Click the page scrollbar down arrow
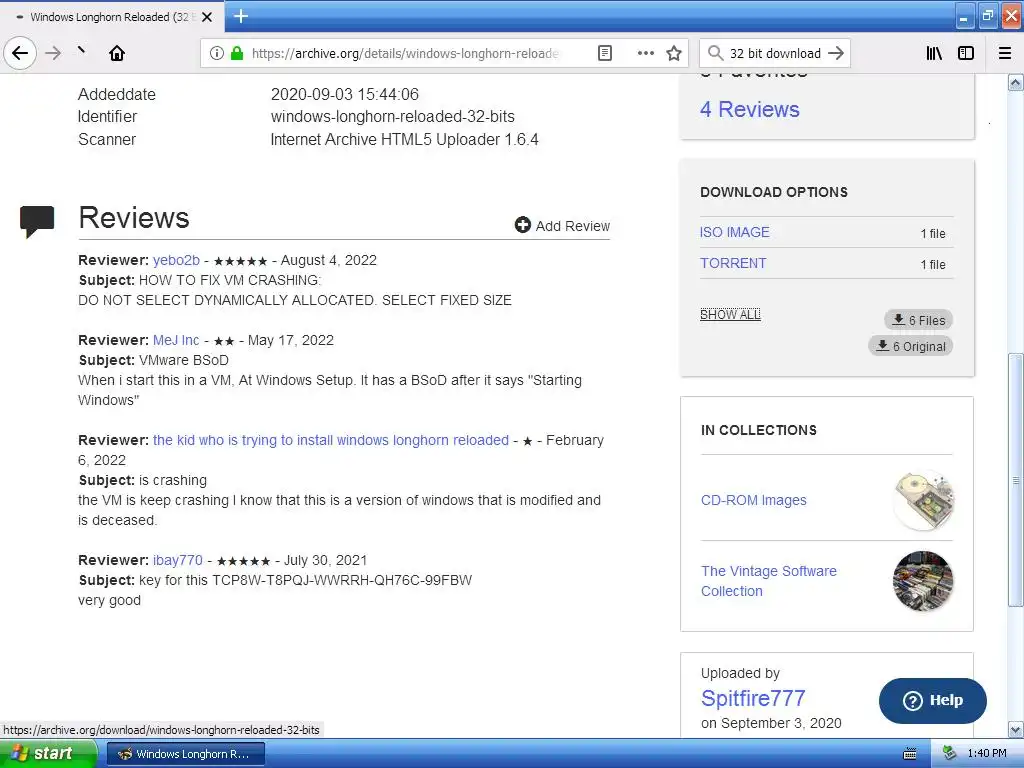Viewport: 1024px width, 768px height. click(1015, 729)
